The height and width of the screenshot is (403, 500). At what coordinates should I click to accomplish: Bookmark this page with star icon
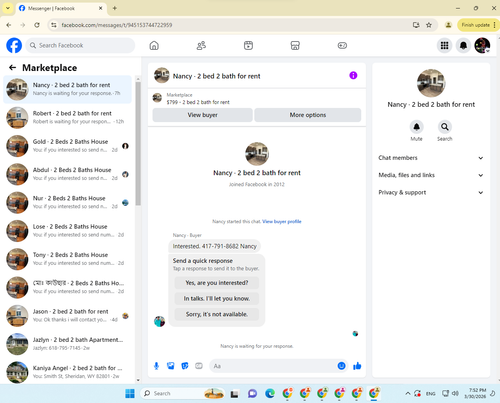tap(429, 25)
